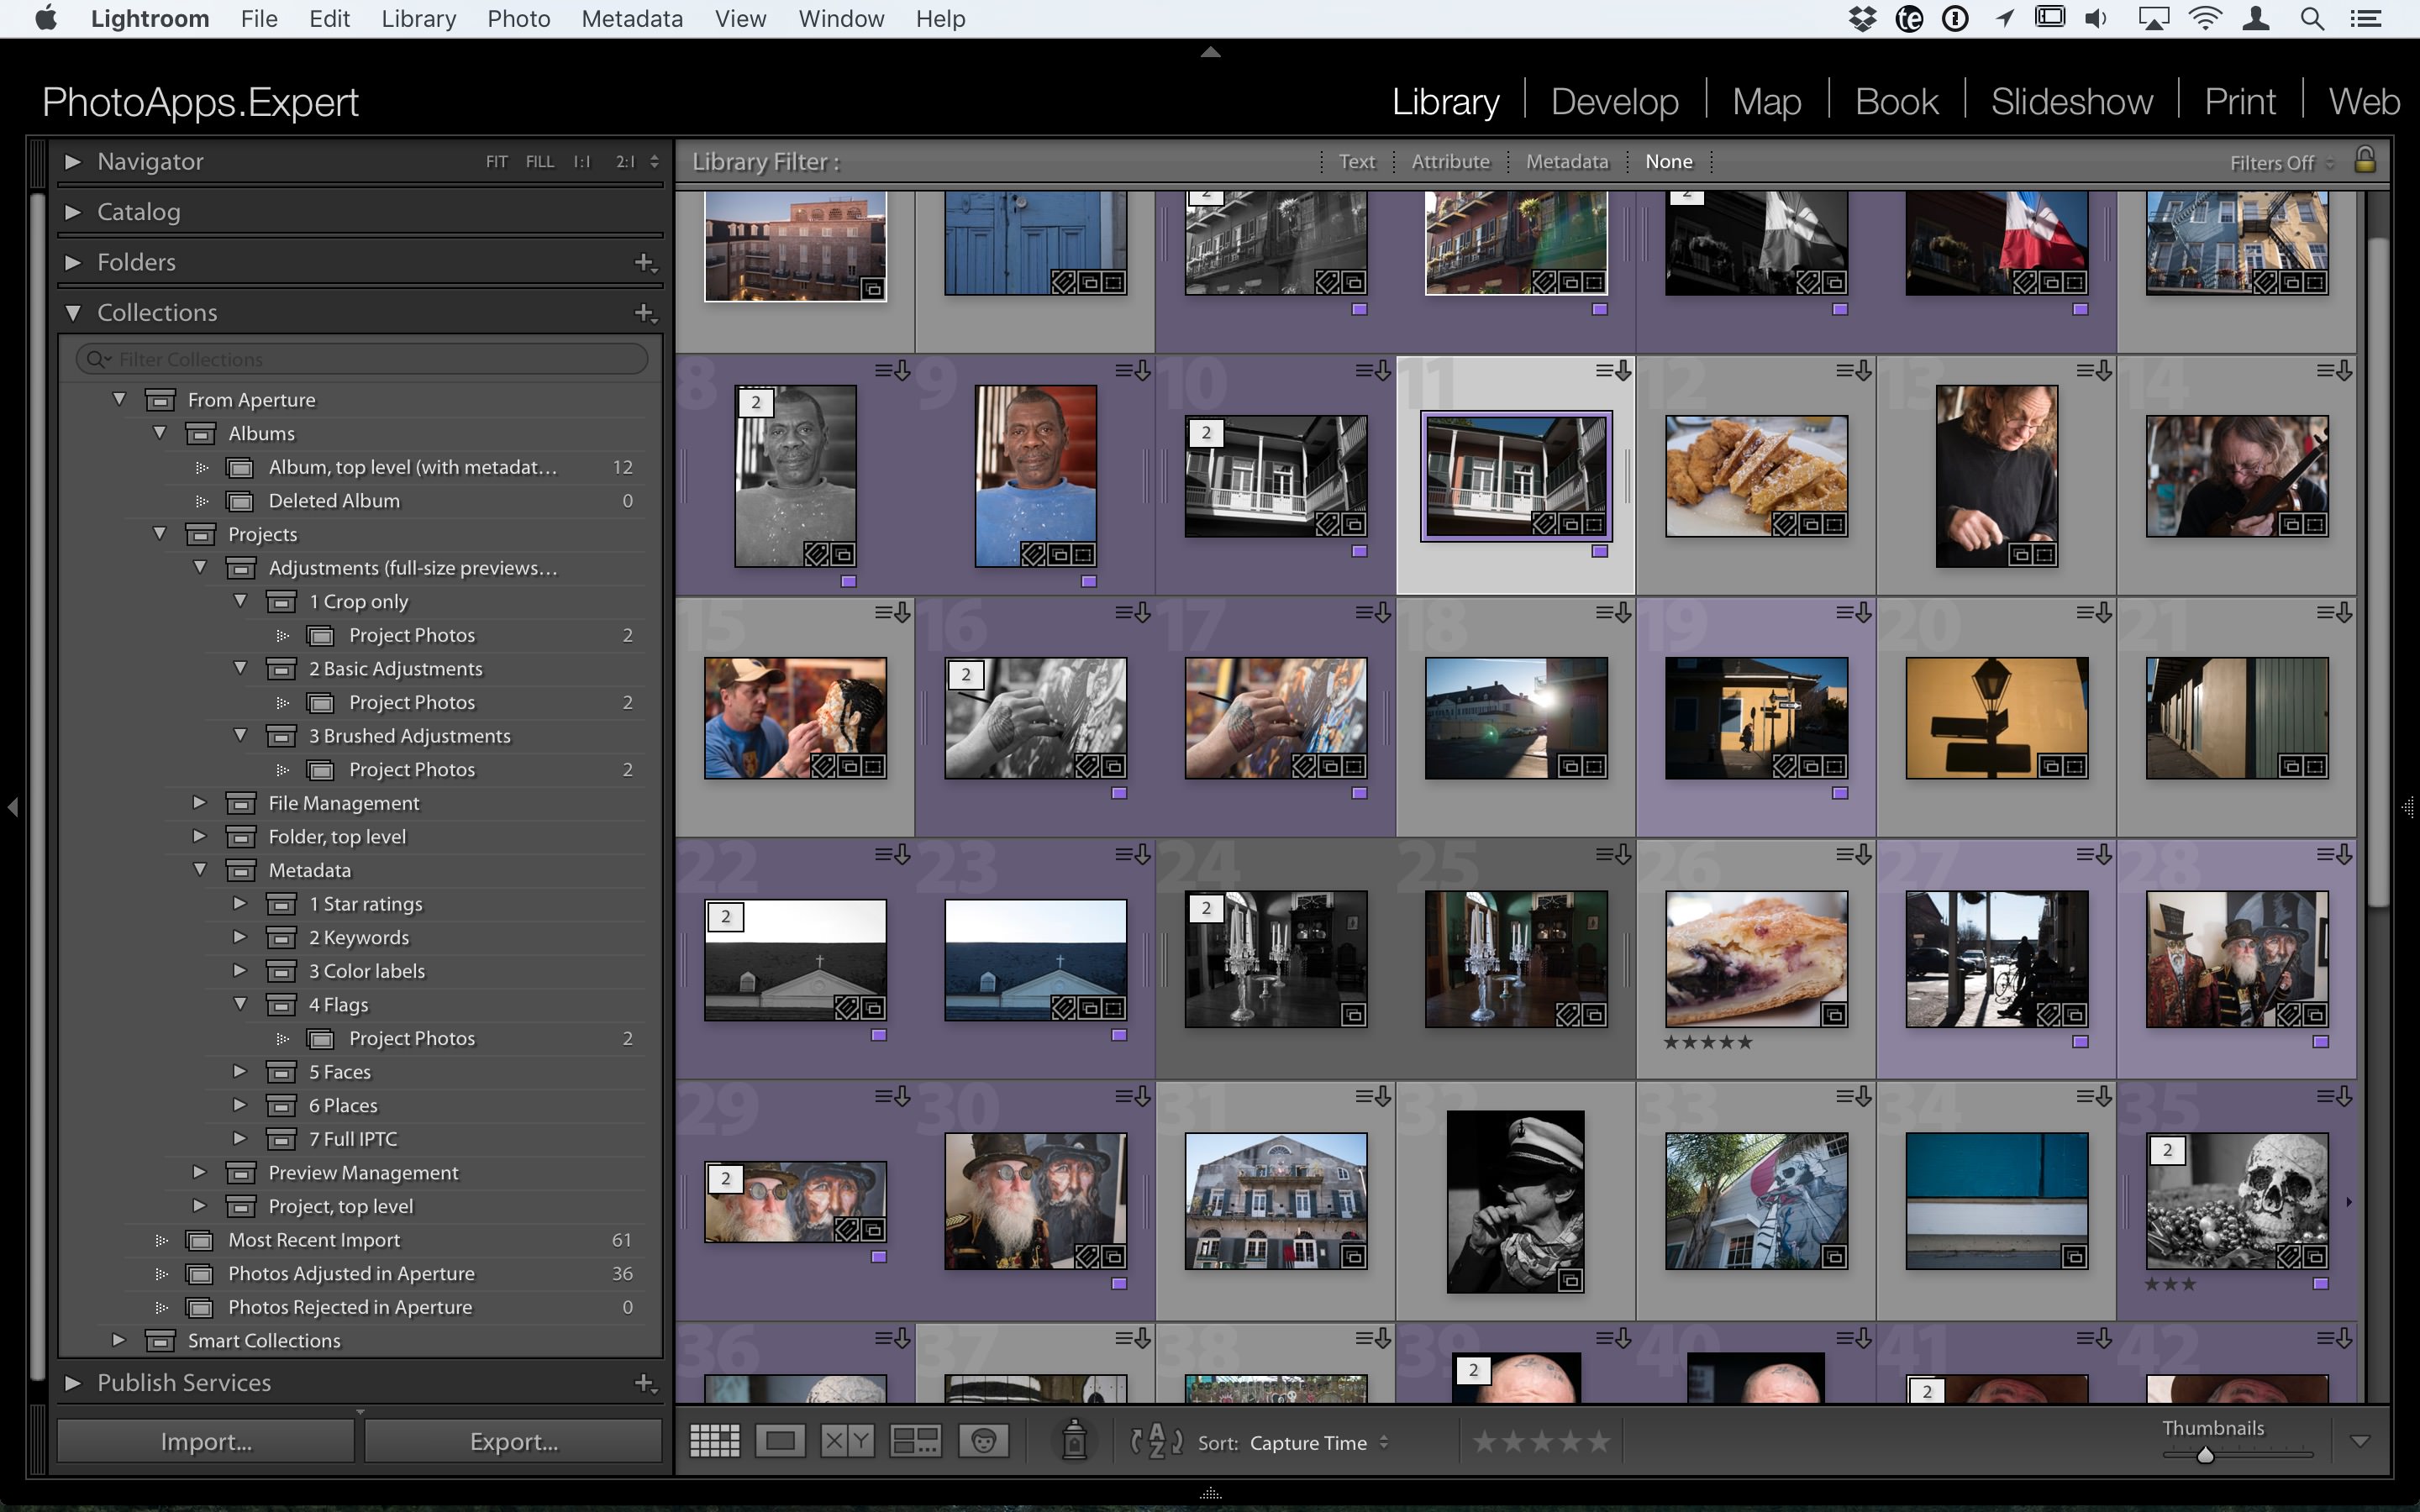Click the Import button
This screenshot has height=1512, width=2420.
click(206, 1441)
